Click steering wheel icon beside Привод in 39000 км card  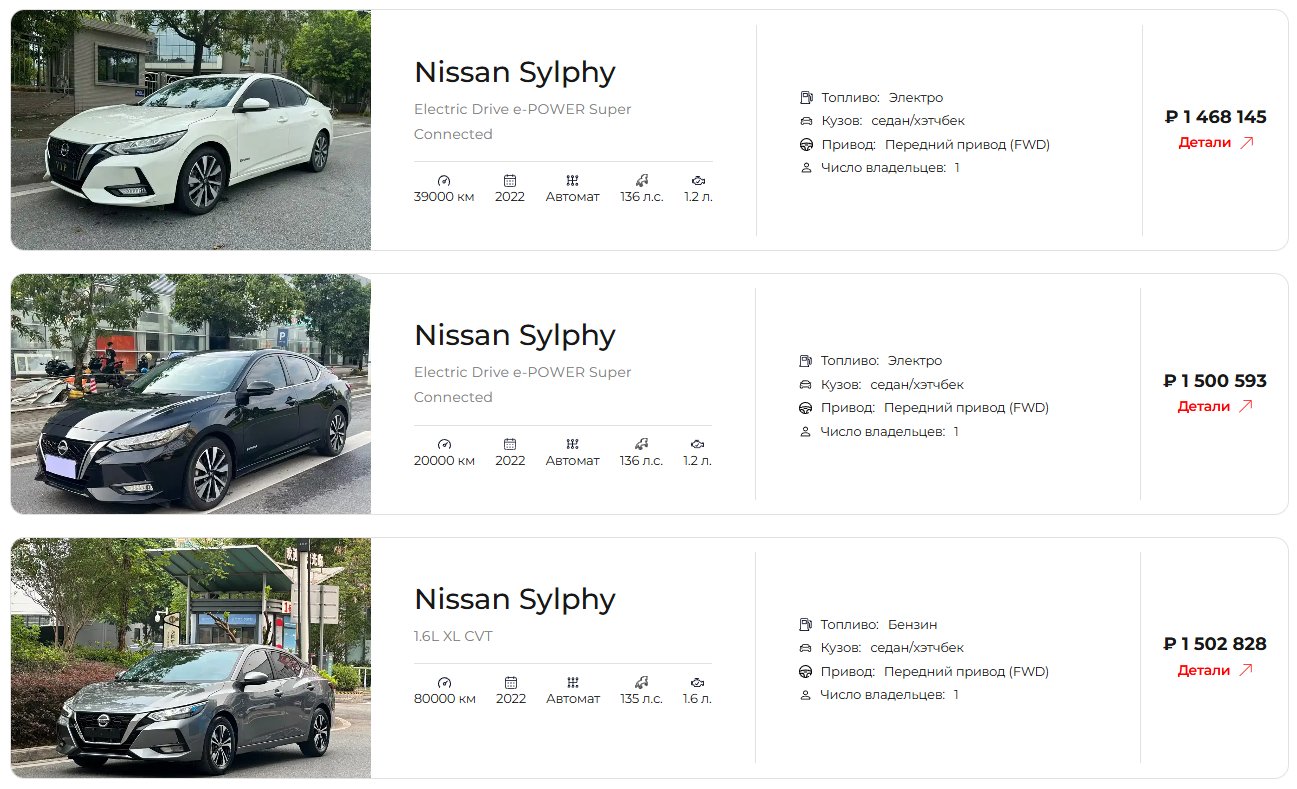806,145
